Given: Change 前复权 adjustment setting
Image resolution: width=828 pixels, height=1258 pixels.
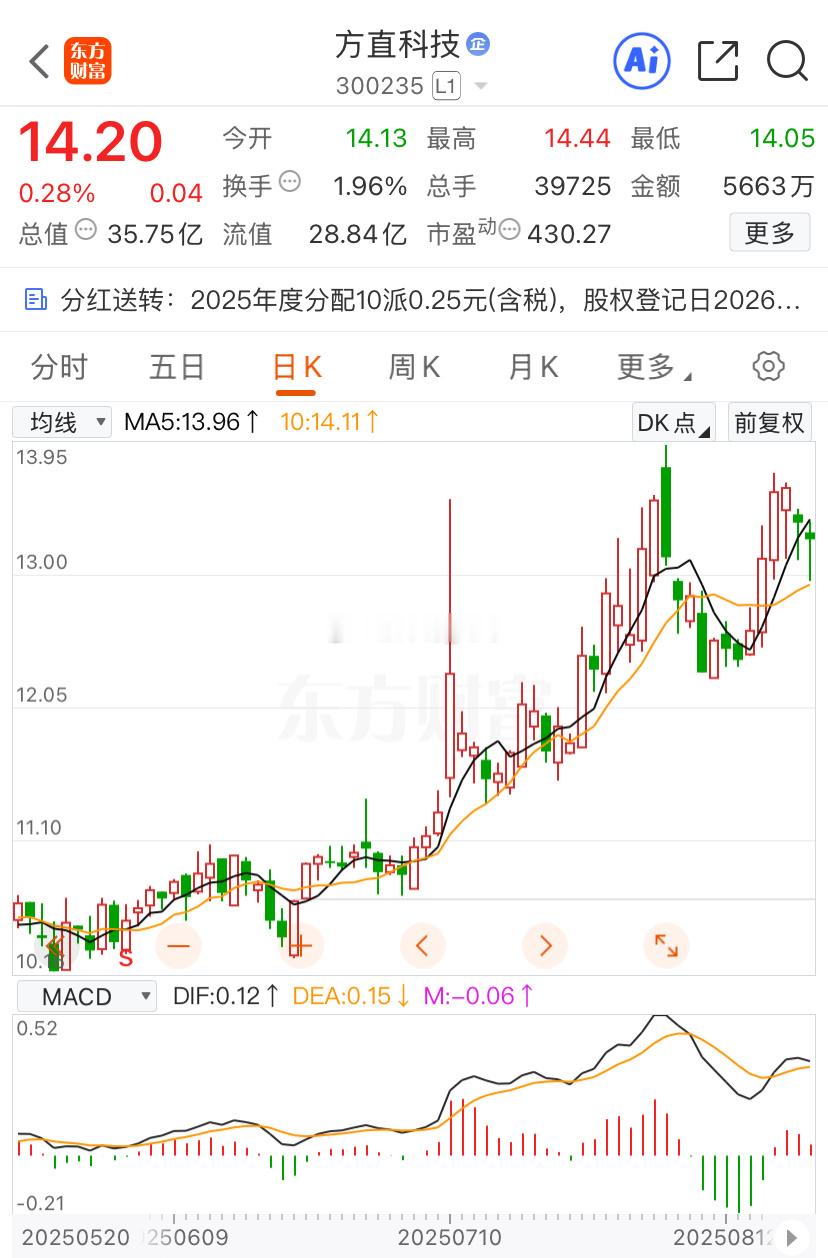Looking at the screenshot, I should (x=769, y=422).
